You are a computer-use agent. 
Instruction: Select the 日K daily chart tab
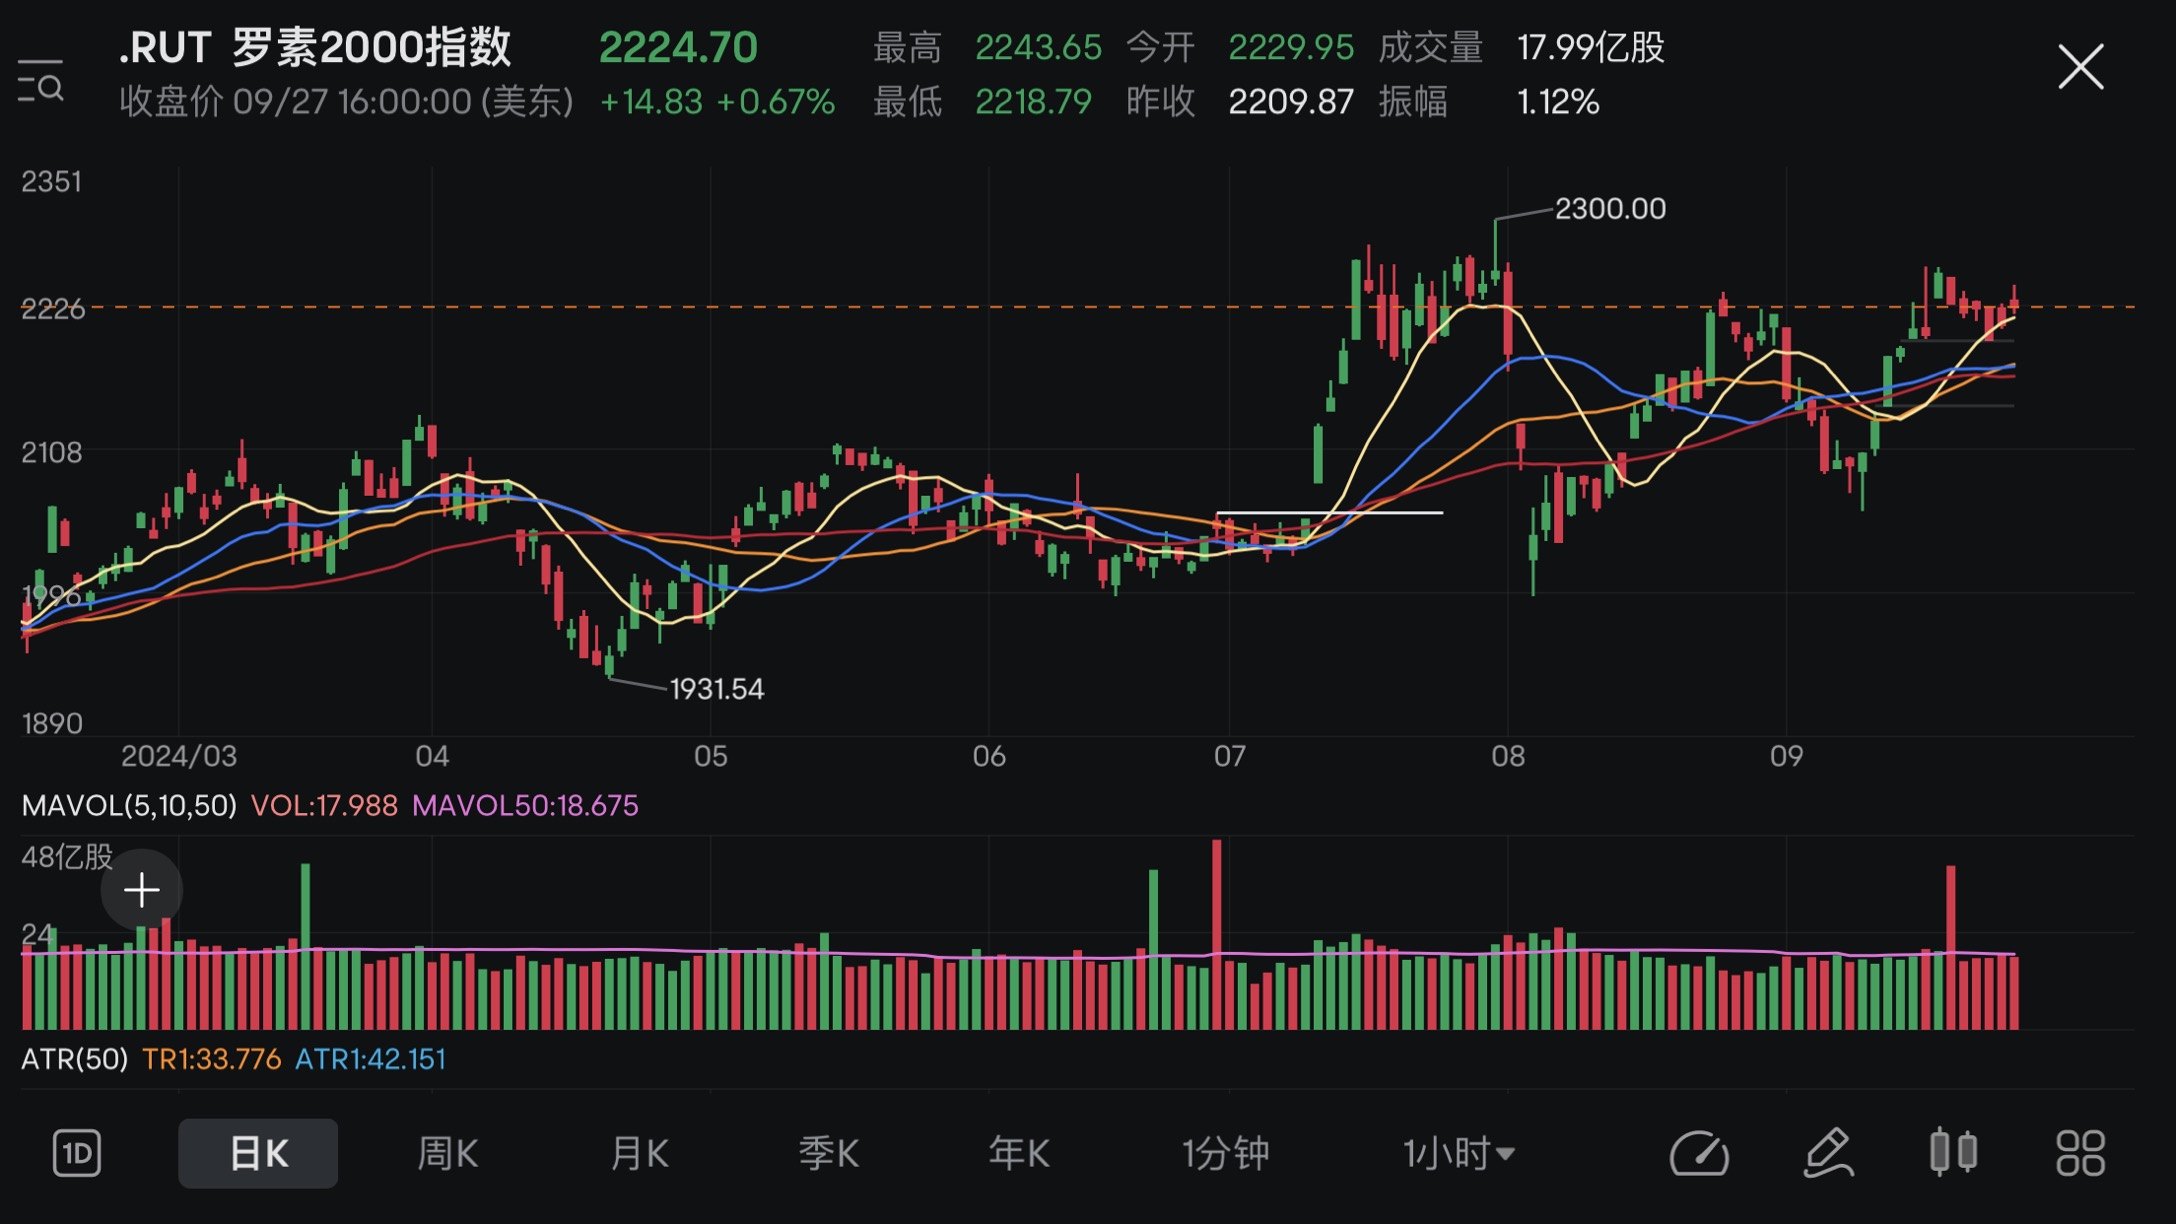(258, 1153)
